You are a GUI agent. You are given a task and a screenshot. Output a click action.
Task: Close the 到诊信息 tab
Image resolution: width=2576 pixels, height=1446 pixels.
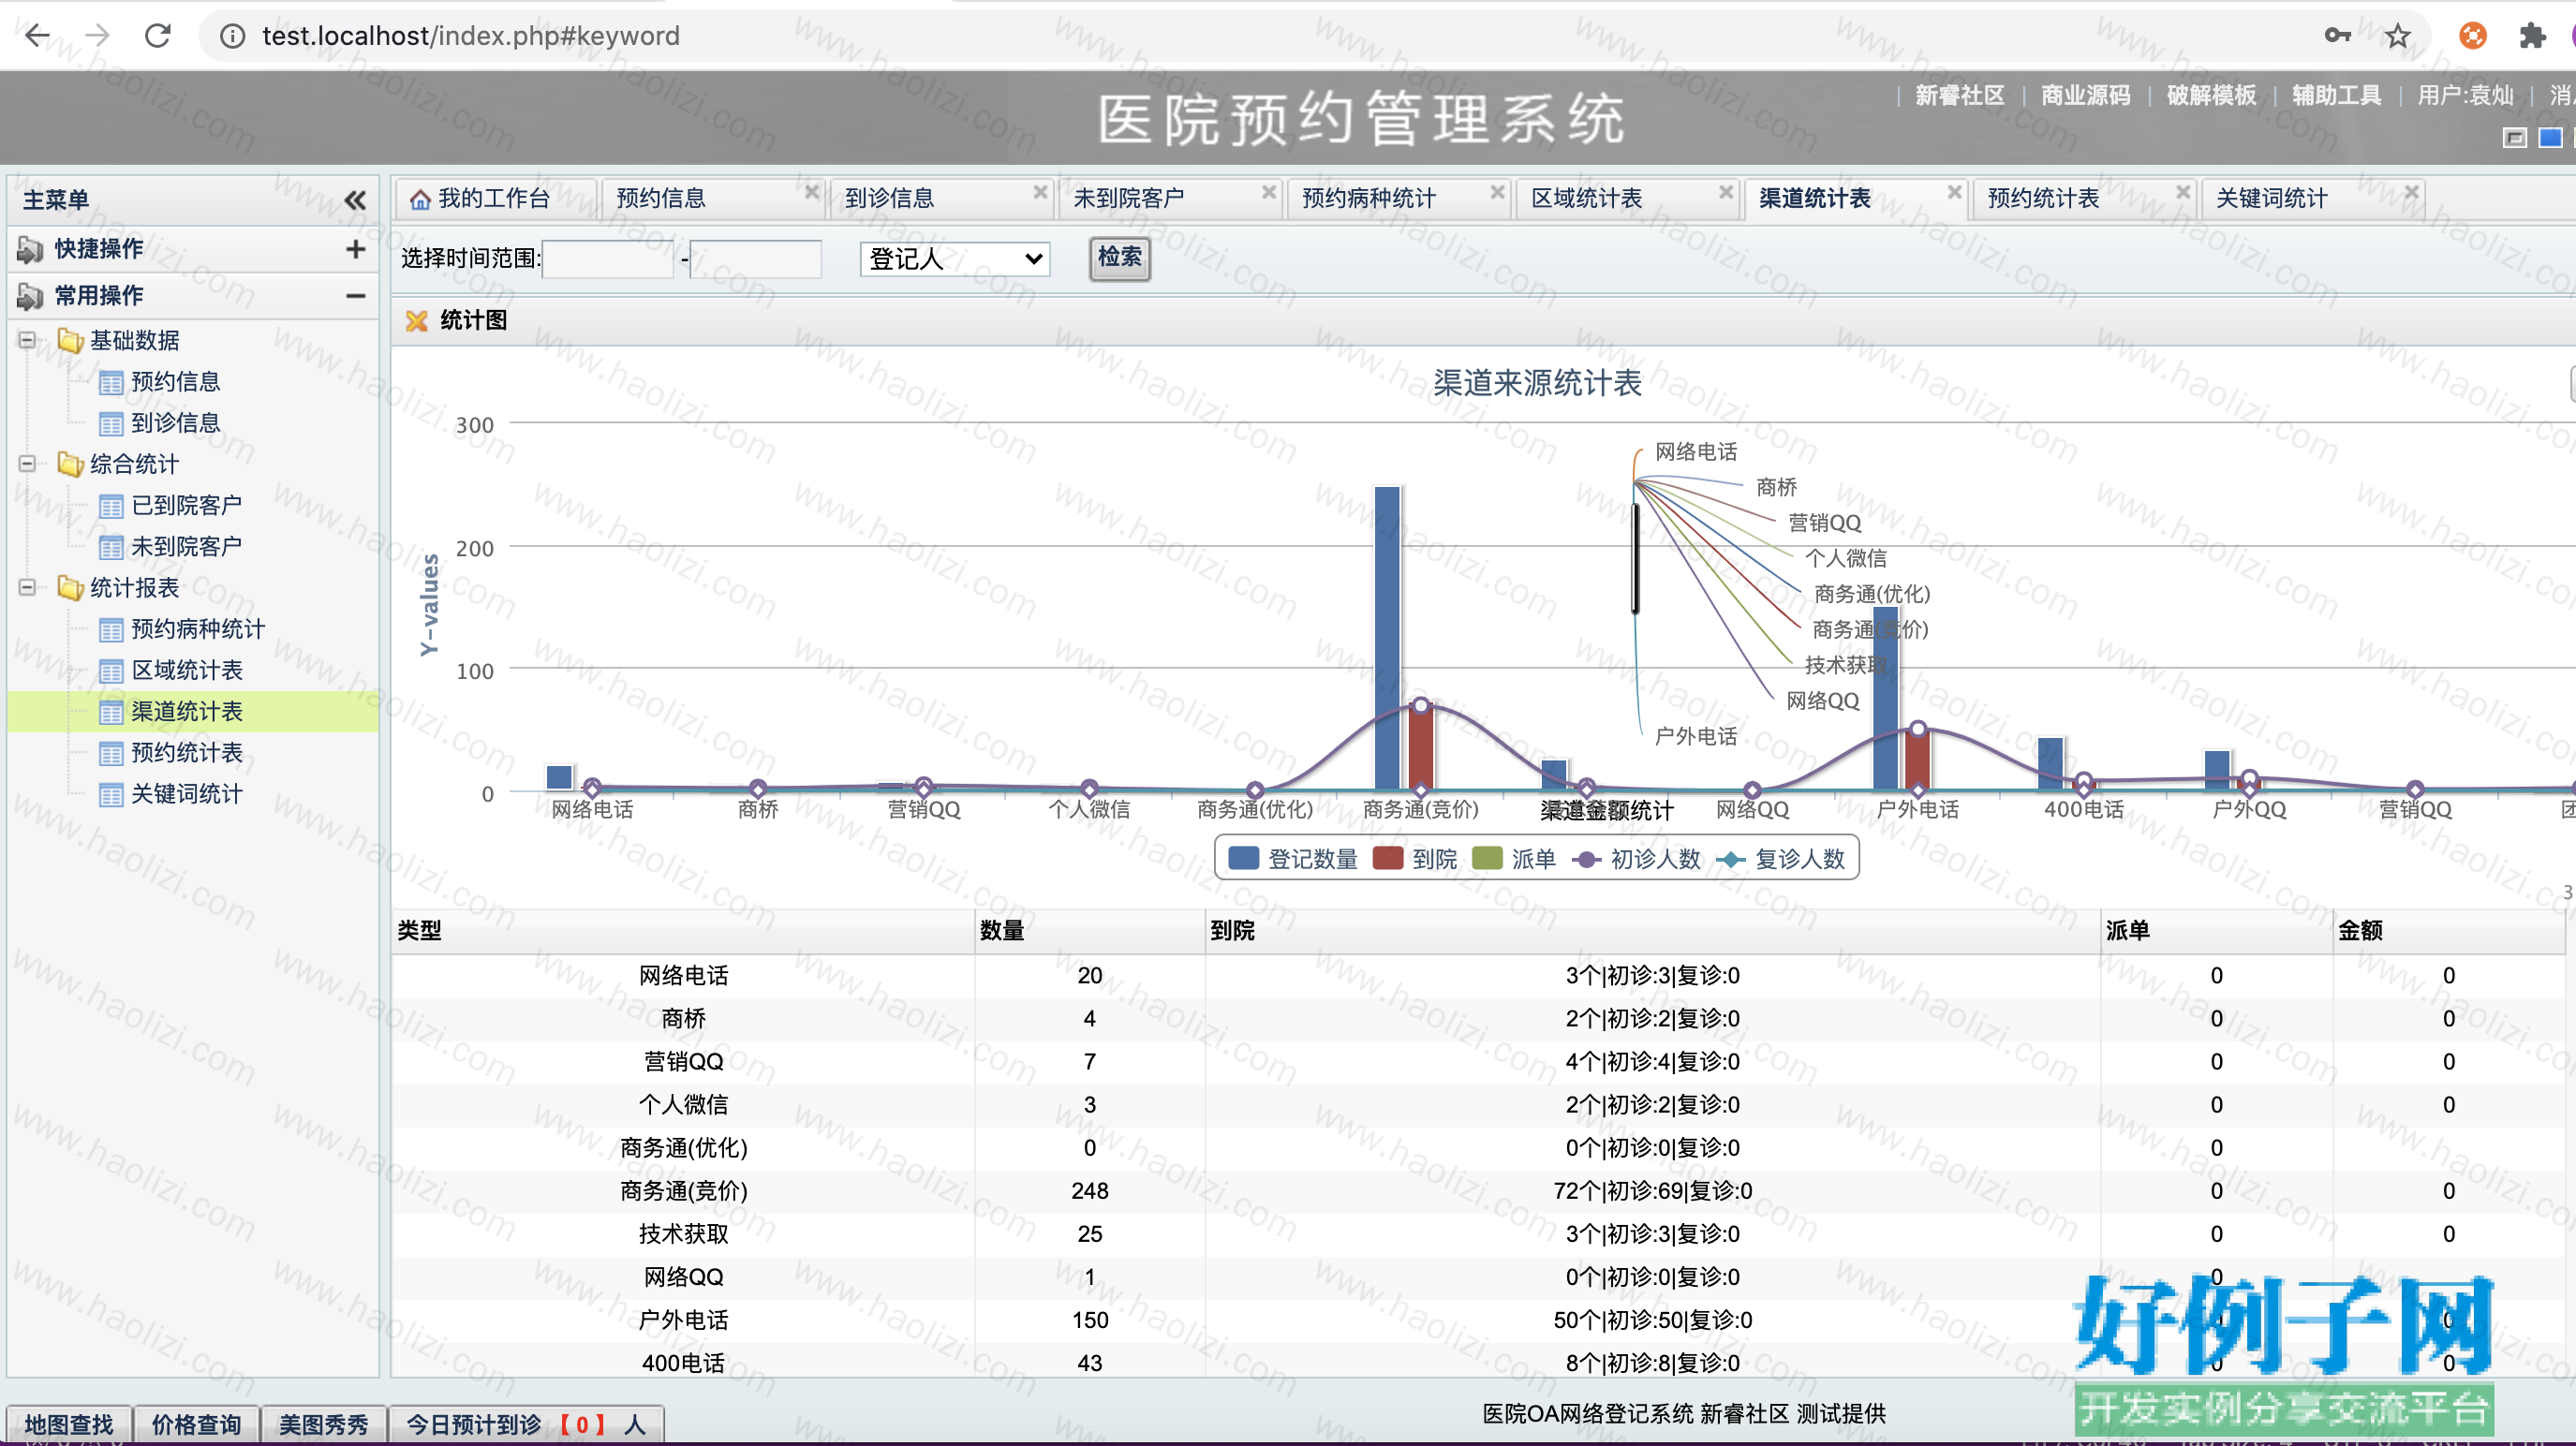pyautogui.click(x=1040, y=192)
